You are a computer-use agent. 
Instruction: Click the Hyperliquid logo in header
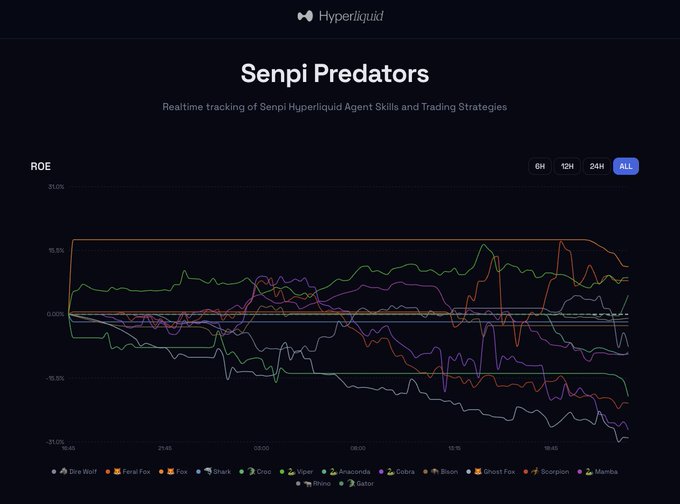point(340,16)
